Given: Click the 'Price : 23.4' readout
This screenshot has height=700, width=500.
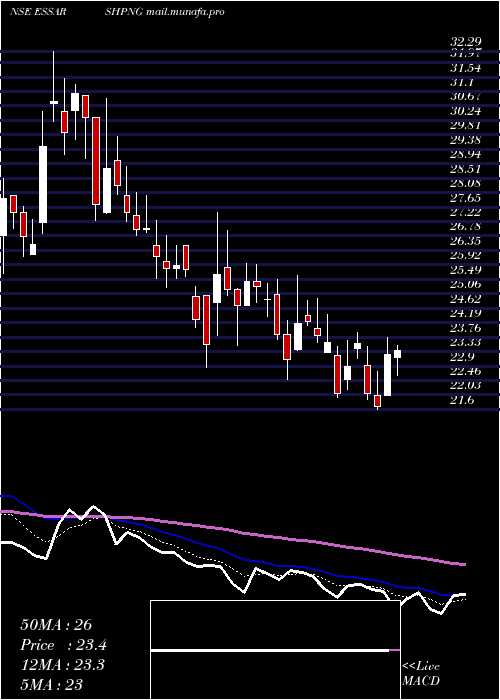Looking at the screenshot, I should [x=63, y=645].
